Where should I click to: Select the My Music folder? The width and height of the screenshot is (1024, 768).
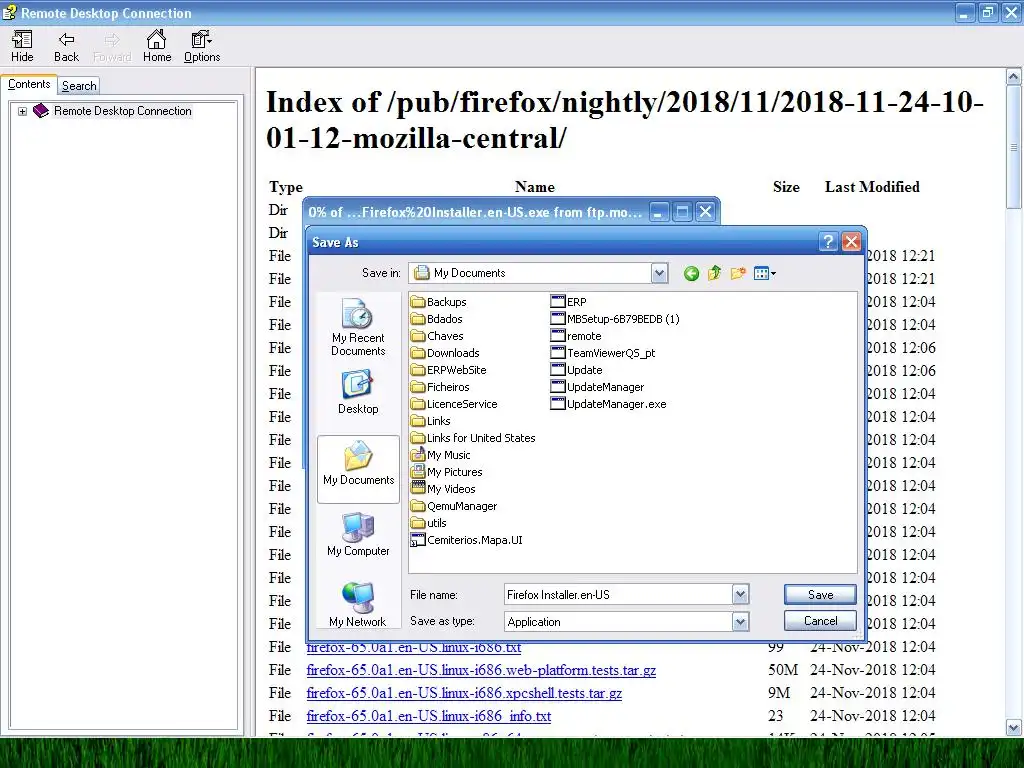[x=440, y=455]
